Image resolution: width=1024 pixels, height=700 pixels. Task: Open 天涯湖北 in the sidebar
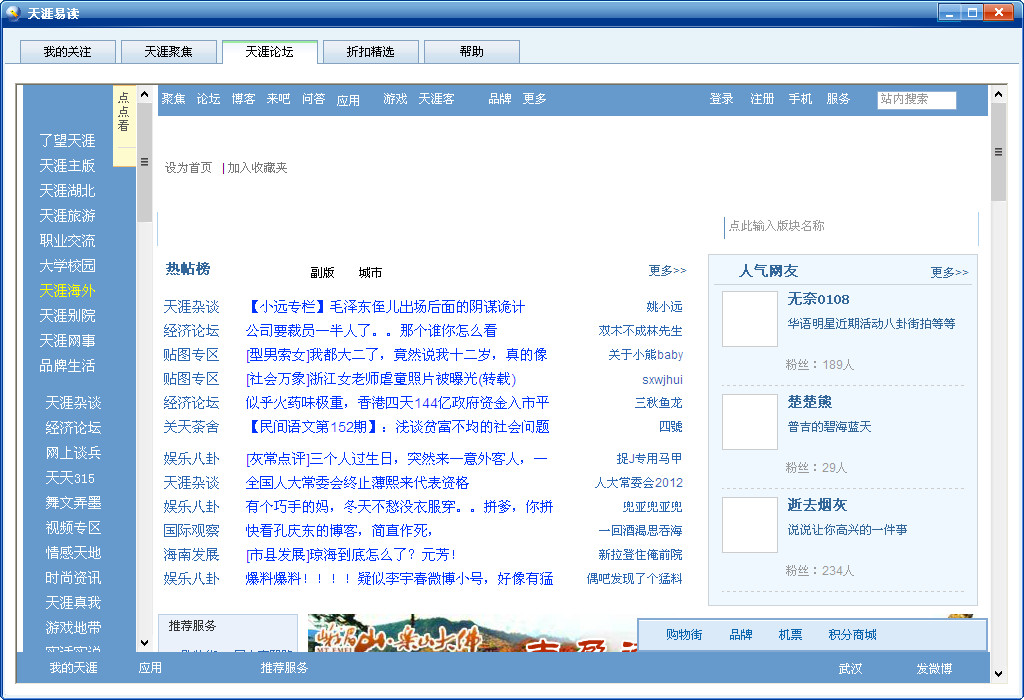(67, 191)
